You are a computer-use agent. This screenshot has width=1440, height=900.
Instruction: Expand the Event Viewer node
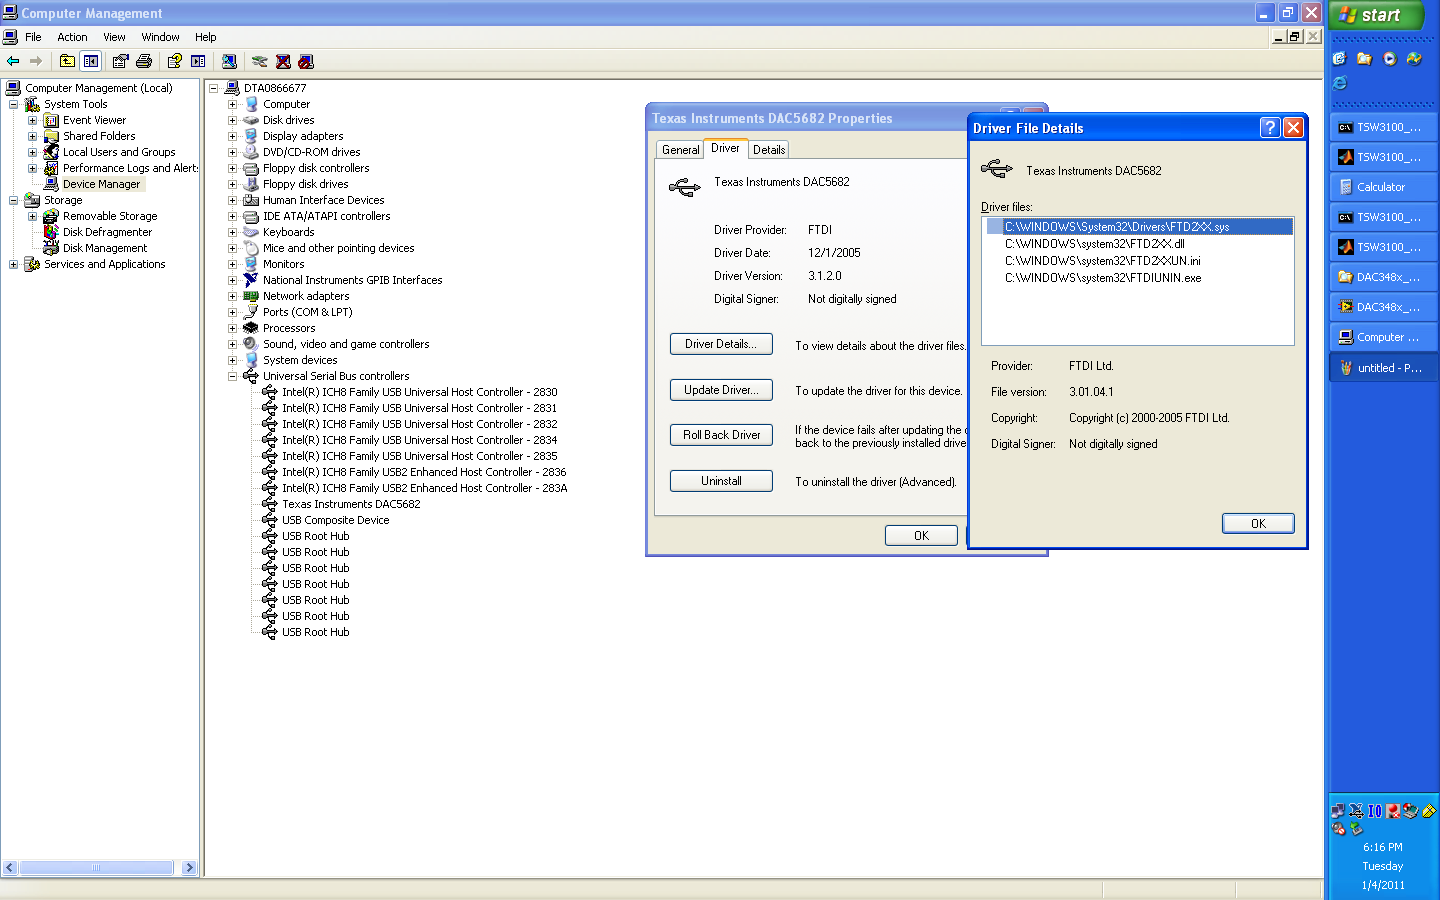tap(32, 120)
